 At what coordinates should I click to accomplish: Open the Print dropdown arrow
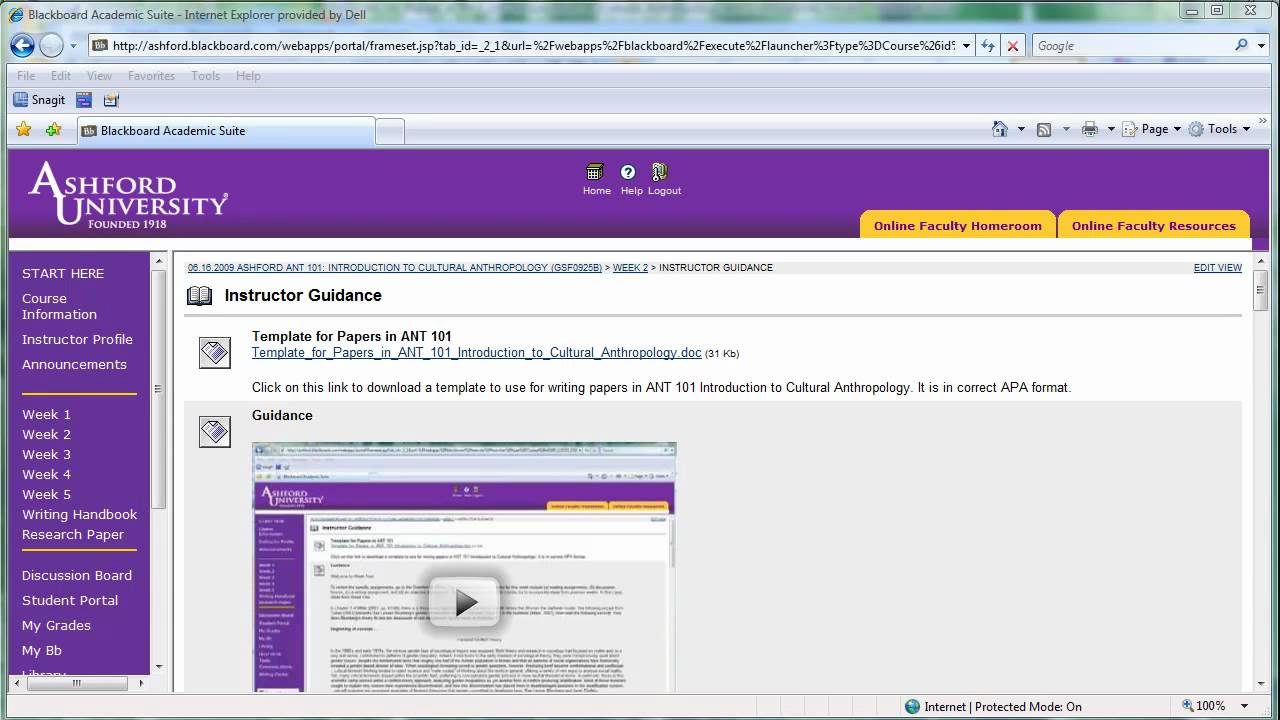(x=1111, y=129)
